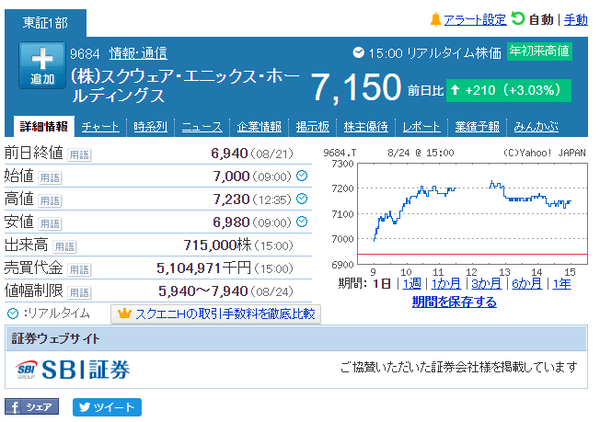
Task: Click the intraday price chart
Action: (x=472, y=214)
